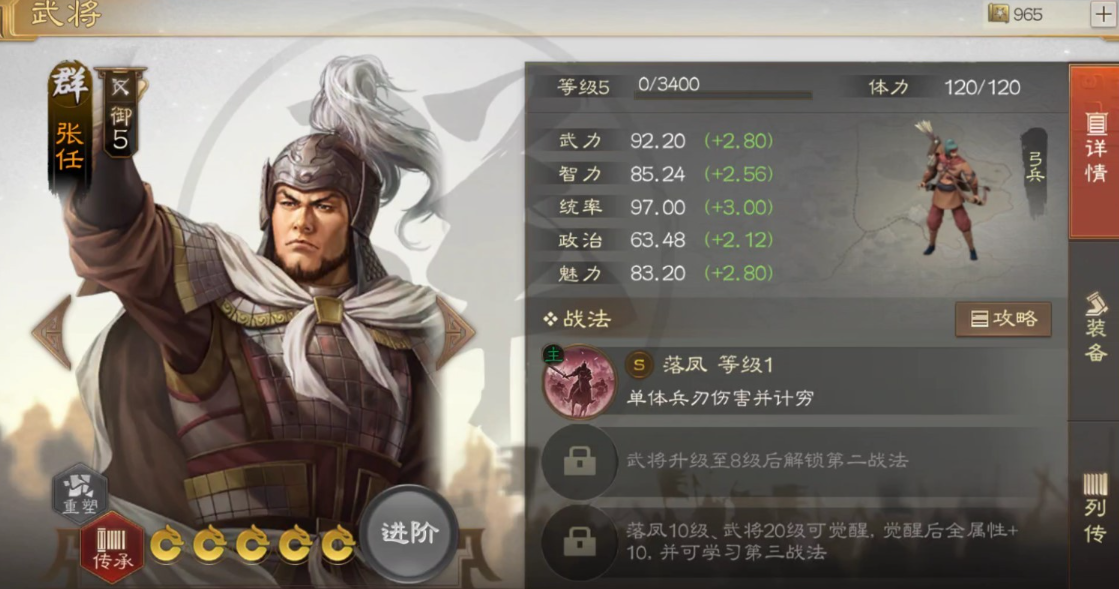This screenshot has width=1119, height=589.
Task: Click the level 0/3400 experience bar
Action: (722, 87)
